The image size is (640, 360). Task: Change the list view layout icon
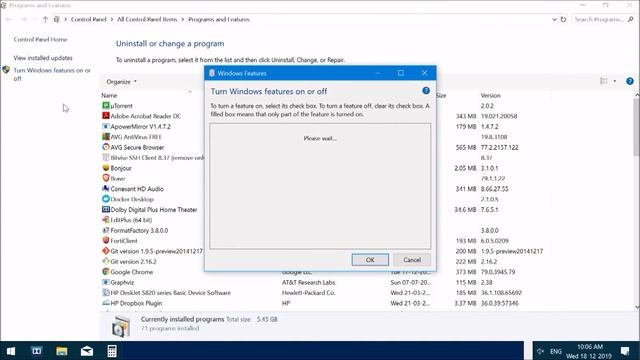click(604, 81)
